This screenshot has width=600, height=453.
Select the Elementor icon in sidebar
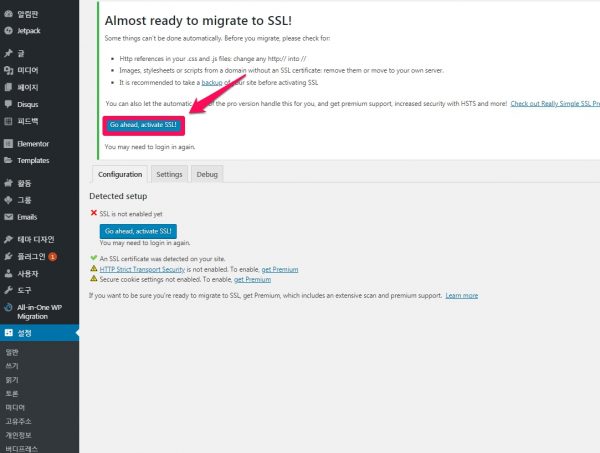[8, 143]
